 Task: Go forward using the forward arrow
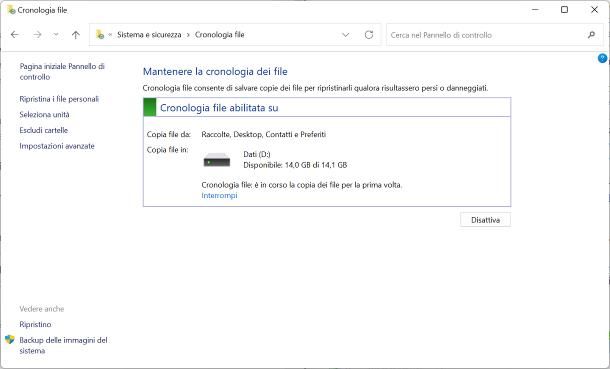coord(37,35)
